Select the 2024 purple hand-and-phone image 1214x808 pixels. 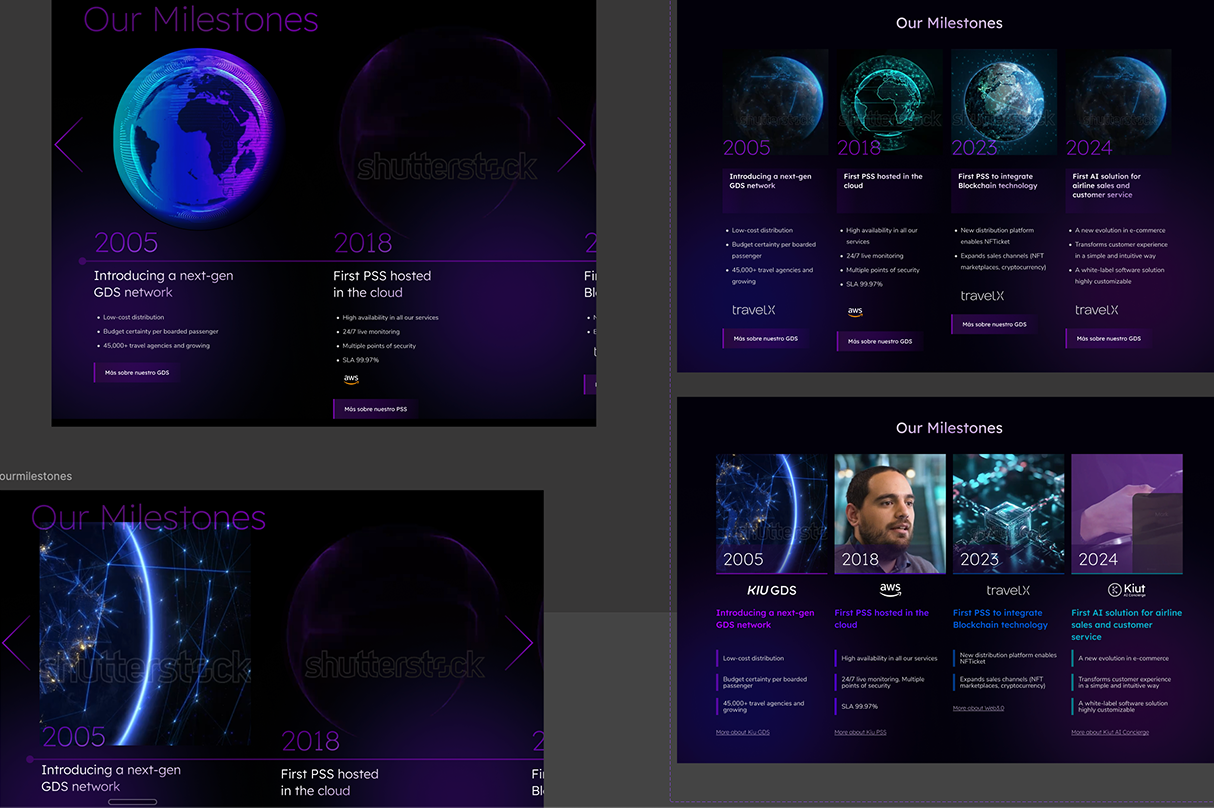pos(1127,514)
